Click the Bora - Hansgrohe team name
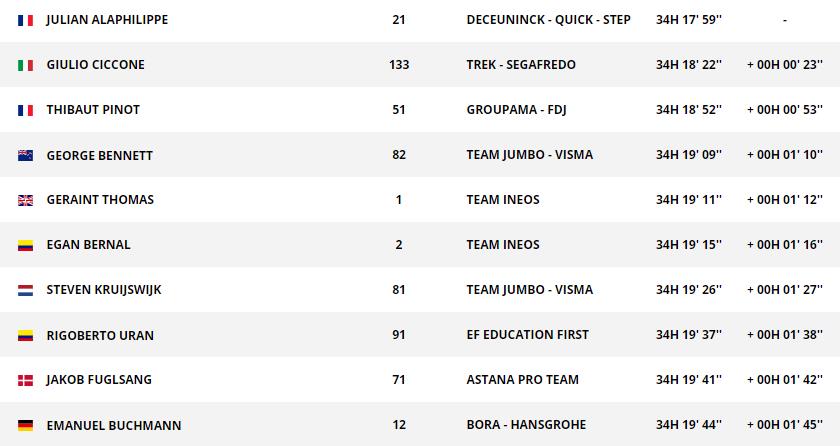Image resolution: width=840 pixels, height=446 pixels. [526, 425]
